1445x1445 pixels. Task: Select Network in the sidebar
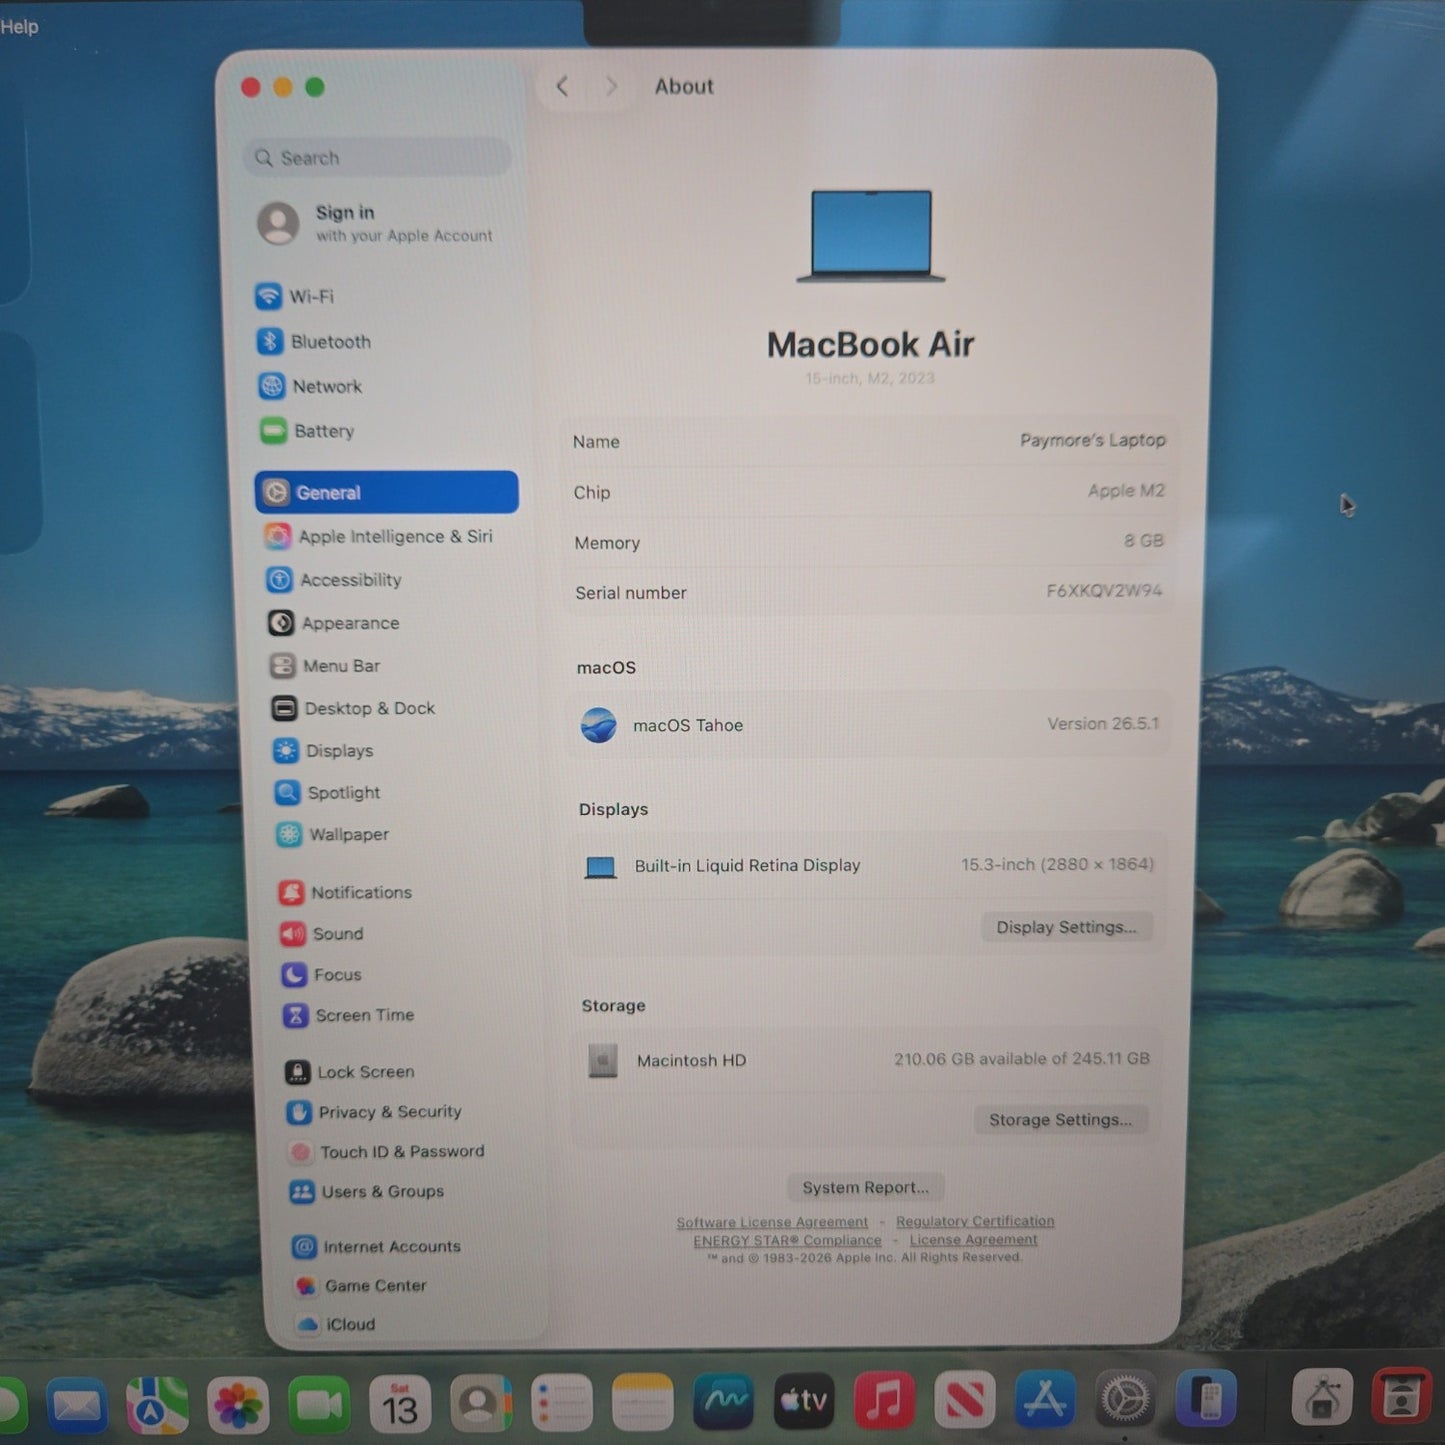[310, 386]
